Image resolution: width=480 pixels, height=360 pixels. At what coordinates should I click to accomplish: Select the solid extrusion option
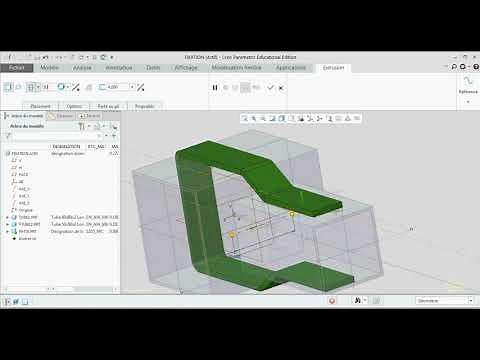point(8,87)
